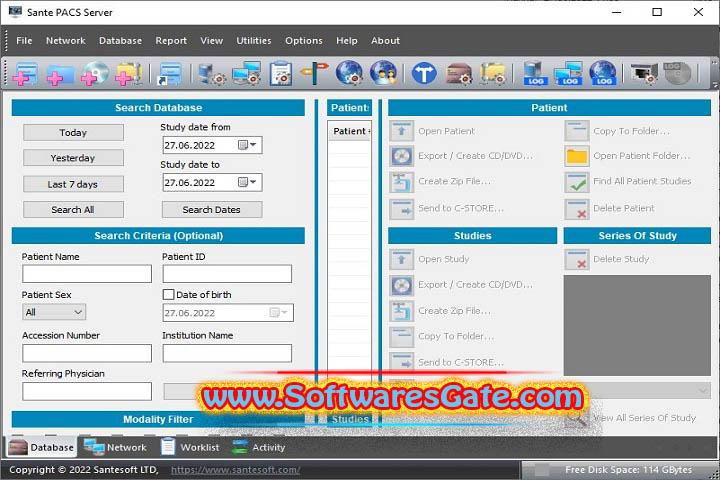Open Study date to calendar dropdown
The width and height of the screenshot is (720, 480).
point(248,182)
